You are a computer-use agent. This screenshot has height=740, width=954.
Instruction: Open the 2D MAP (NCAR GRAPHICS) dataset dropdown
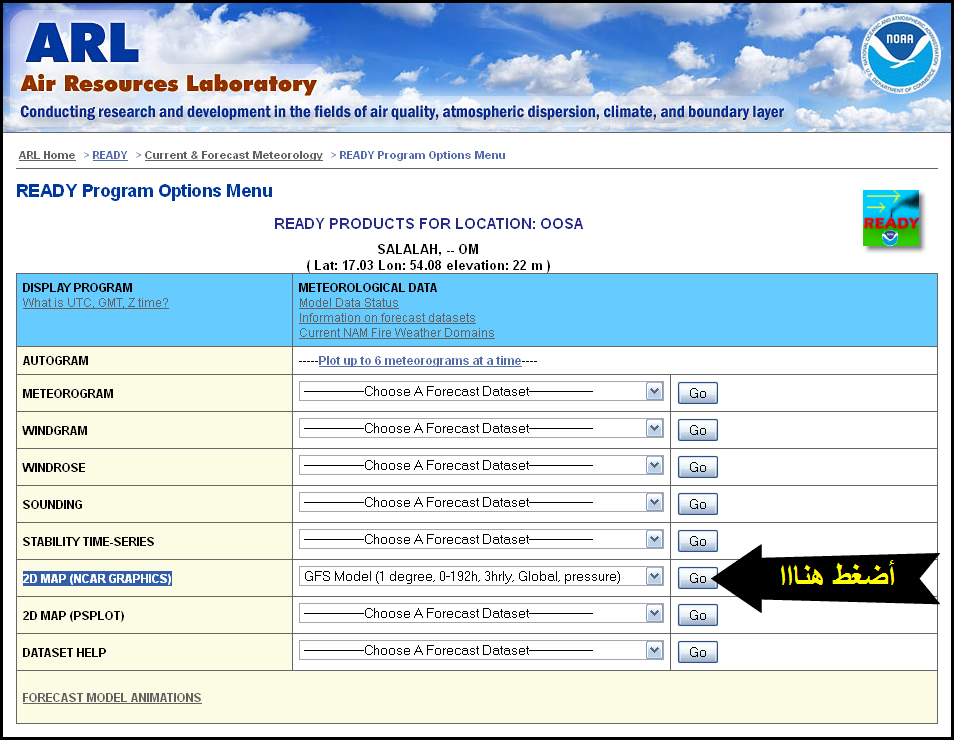481,577
